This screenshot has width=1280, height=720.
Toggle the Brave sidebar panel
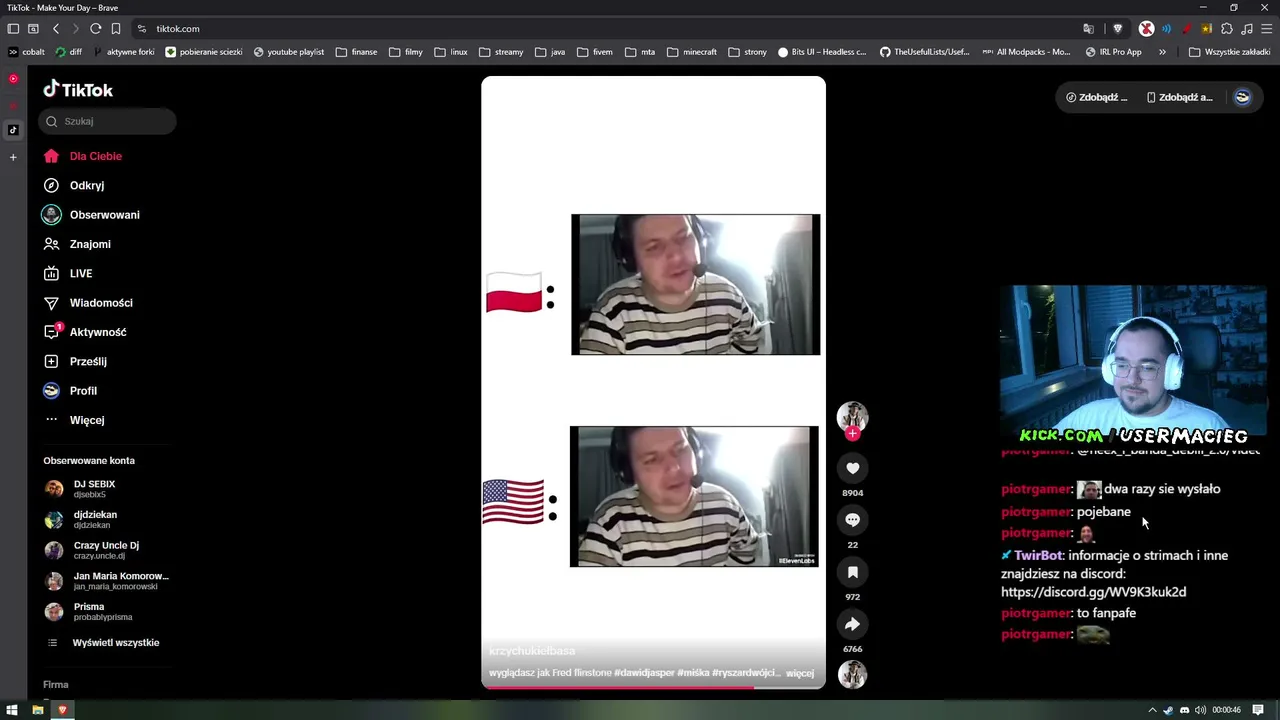click(14, 29)
